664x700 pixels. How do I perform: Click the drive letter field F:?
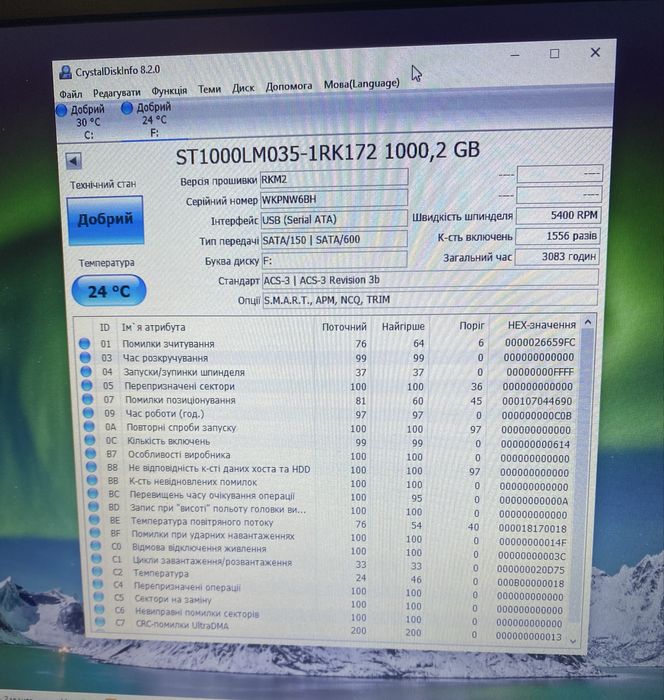334,260
